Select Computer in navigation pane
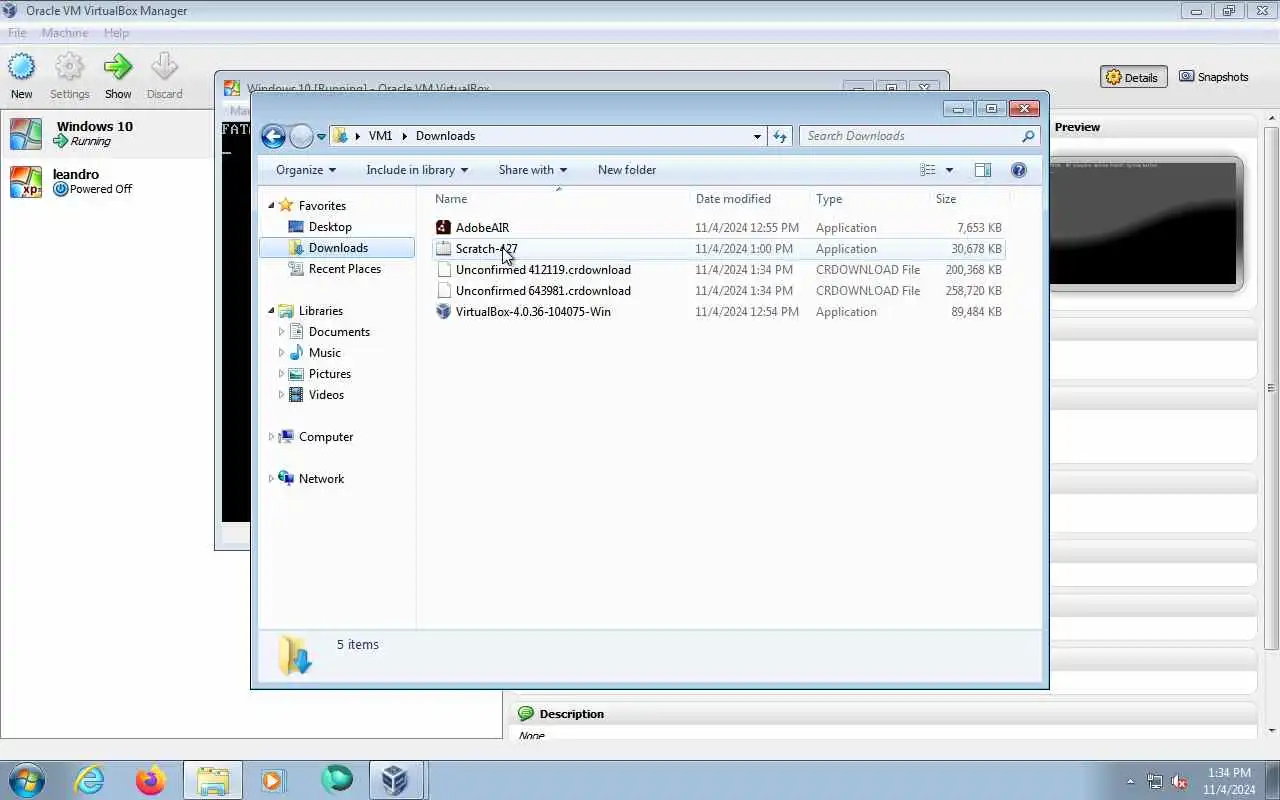The image size is (1280, 800). 326,437
